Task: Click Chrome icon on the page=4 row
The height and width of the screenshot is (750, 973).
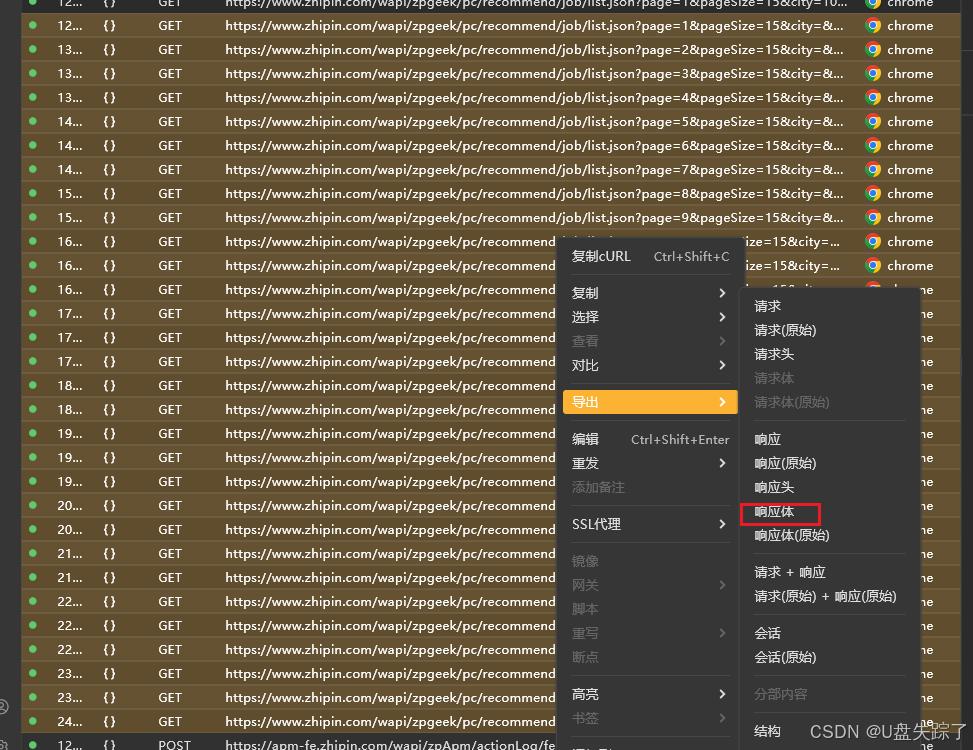Action: click(874, 97)
